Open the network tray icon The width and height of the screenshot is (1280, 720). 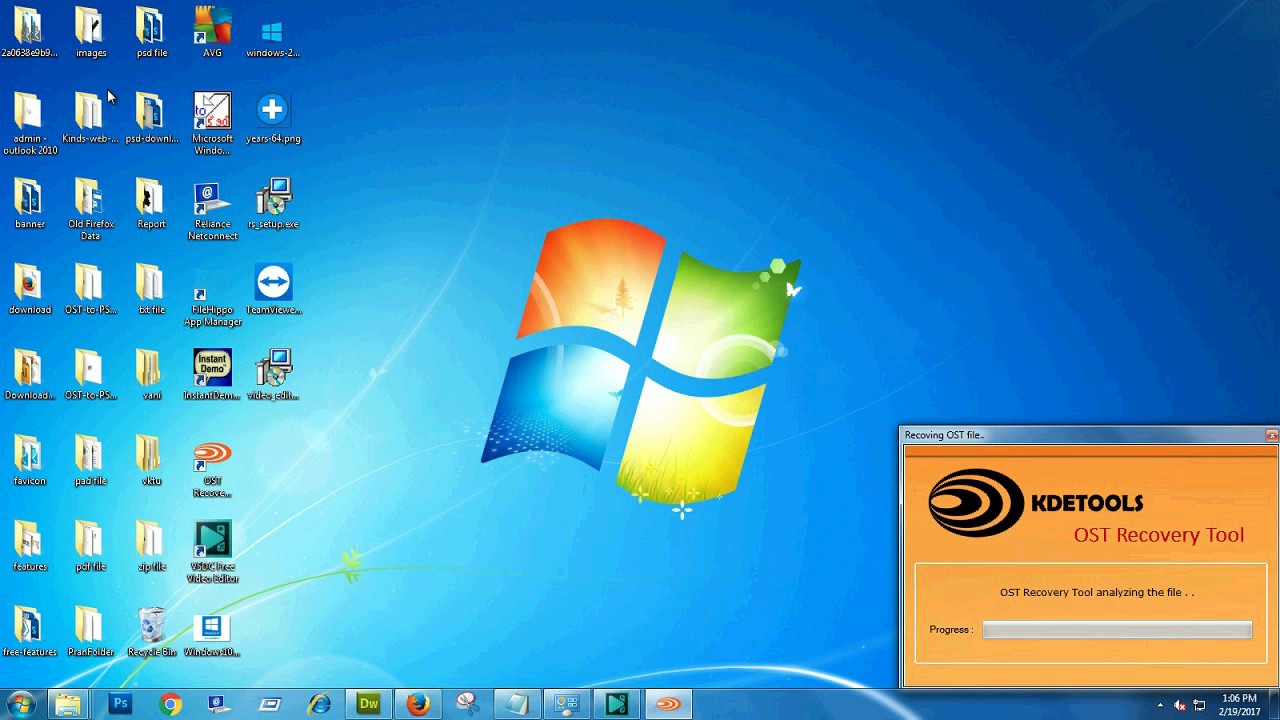pyautogui.click(x=1200, y=705)
